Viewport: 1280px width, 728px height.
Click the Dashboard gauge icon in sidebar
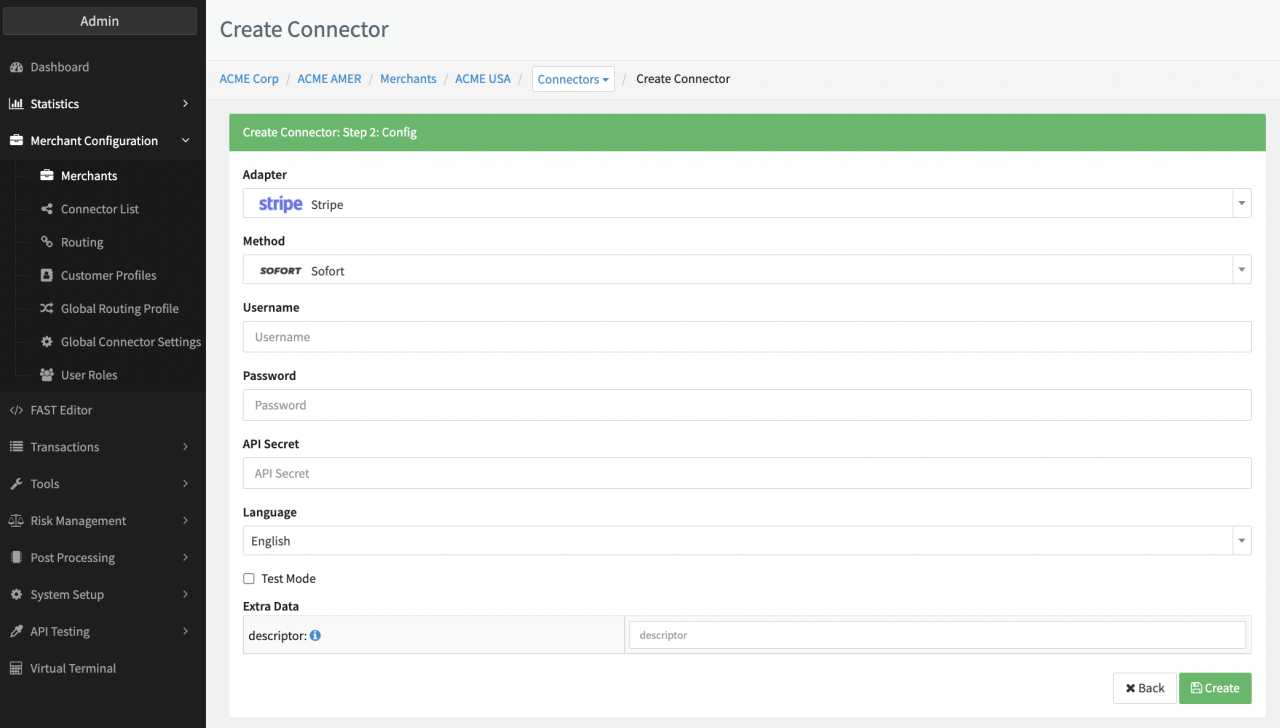[x=16, y=67]
